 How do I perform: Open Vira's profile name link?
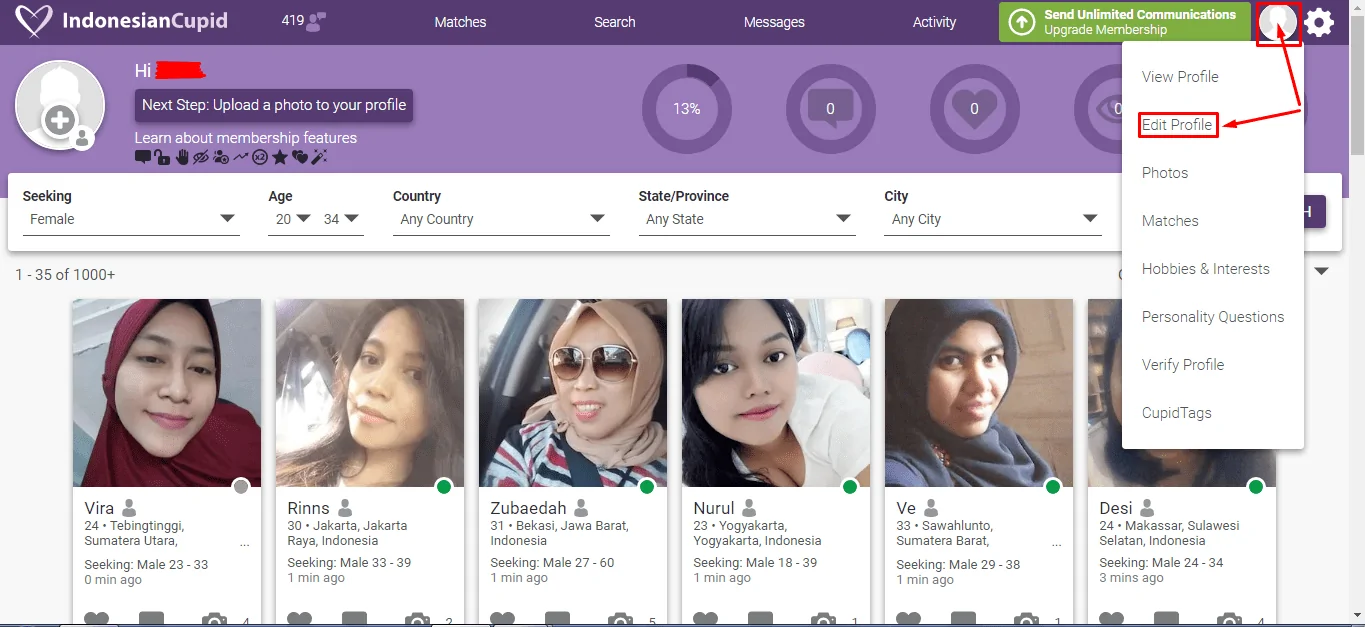click(x=99, y=508)
